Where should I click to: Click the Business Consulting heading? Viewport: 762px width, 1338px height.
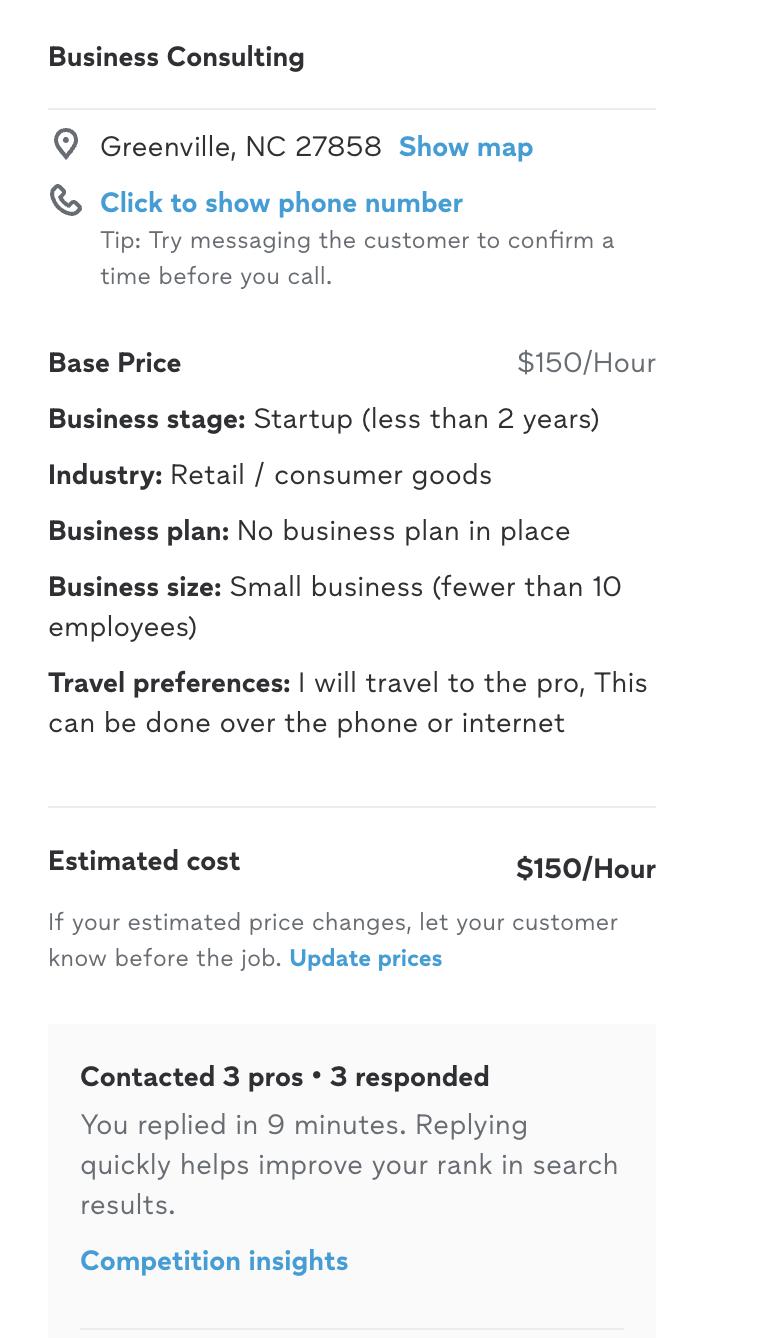pos(176,57)
